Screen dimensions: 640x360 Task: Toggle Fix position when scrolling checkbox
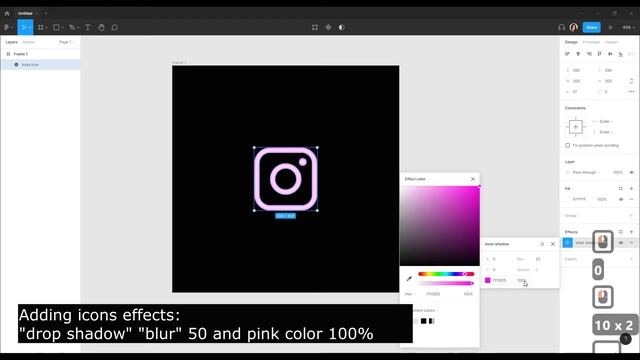click(568, 145)
